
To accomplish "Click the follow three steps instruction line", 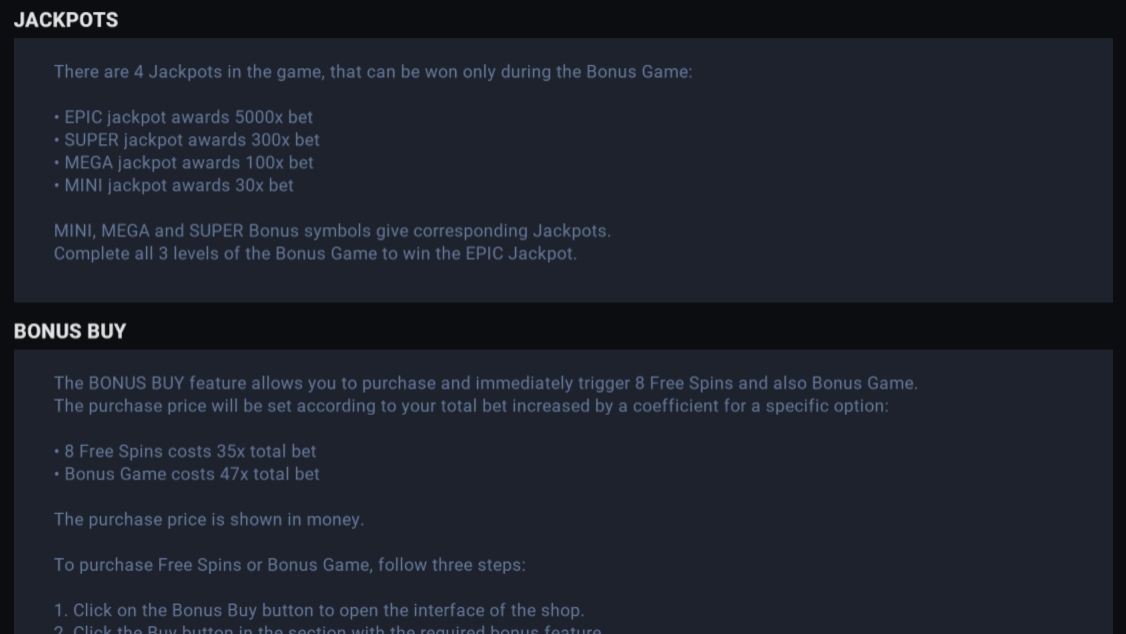I will pos(290,565).
